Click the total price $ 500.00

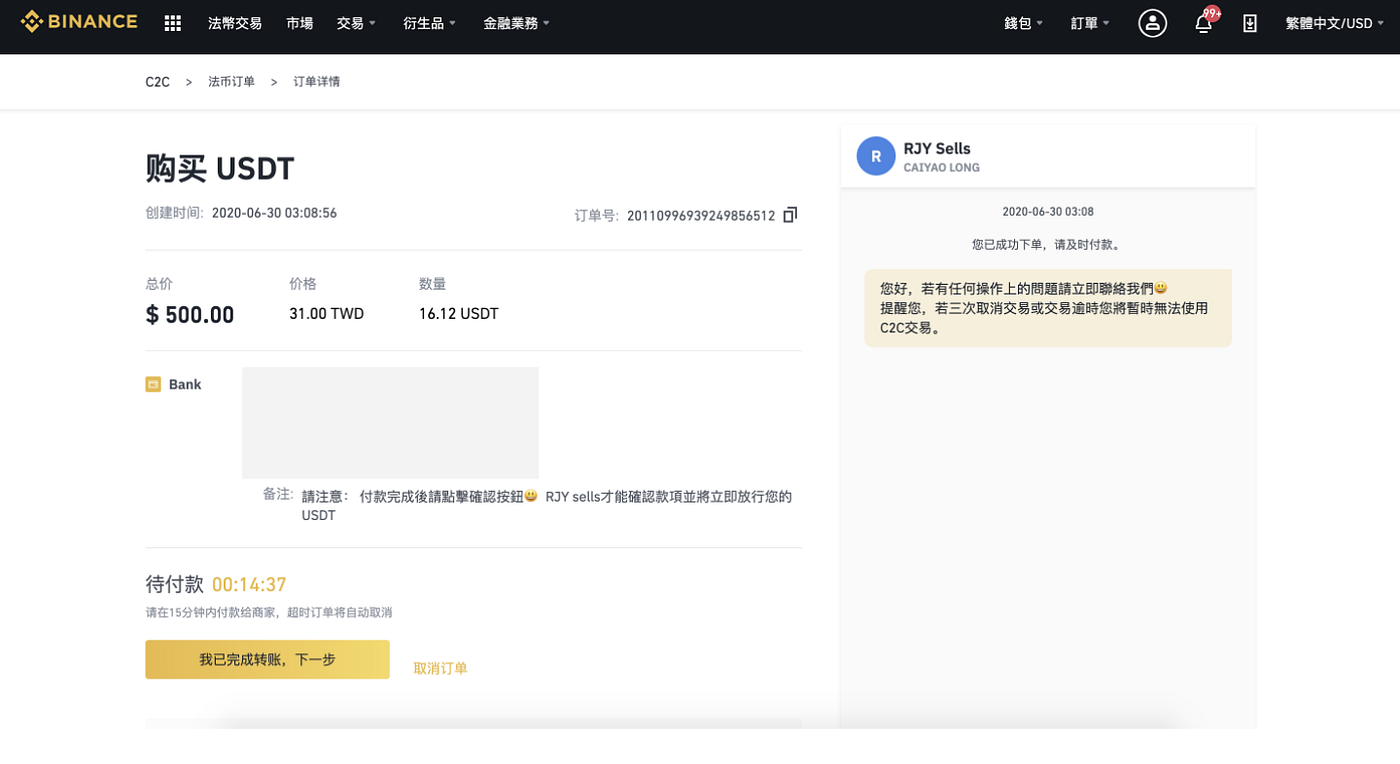click(190, 315)
